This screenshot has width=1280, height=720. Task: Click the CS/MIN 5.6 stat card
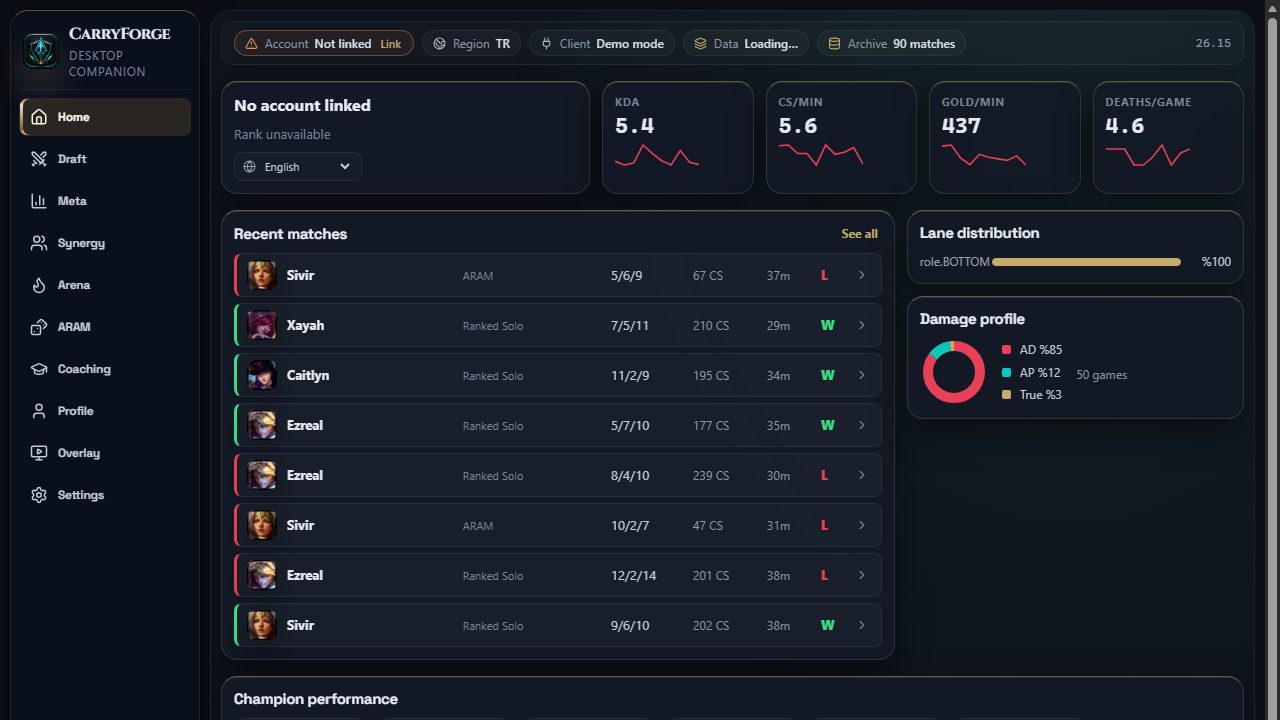click(841, 137)
